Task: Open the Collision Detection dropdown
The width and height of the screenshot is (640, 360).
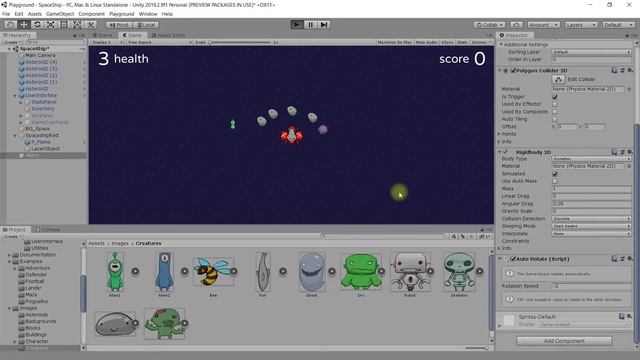Action: [x=591, y=219]
